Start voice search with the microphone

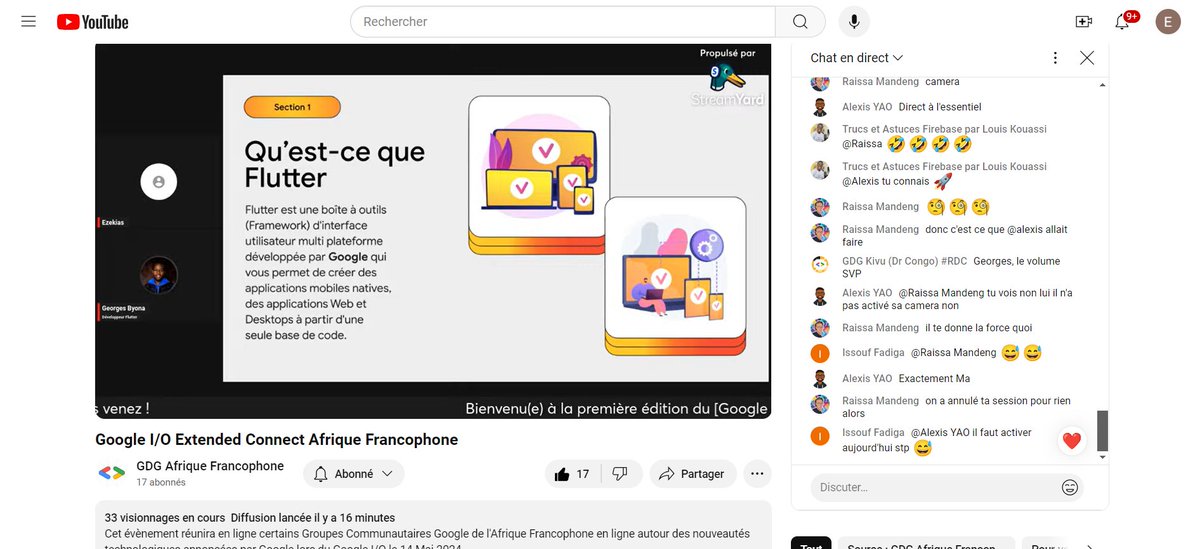[x=854, y=21]
